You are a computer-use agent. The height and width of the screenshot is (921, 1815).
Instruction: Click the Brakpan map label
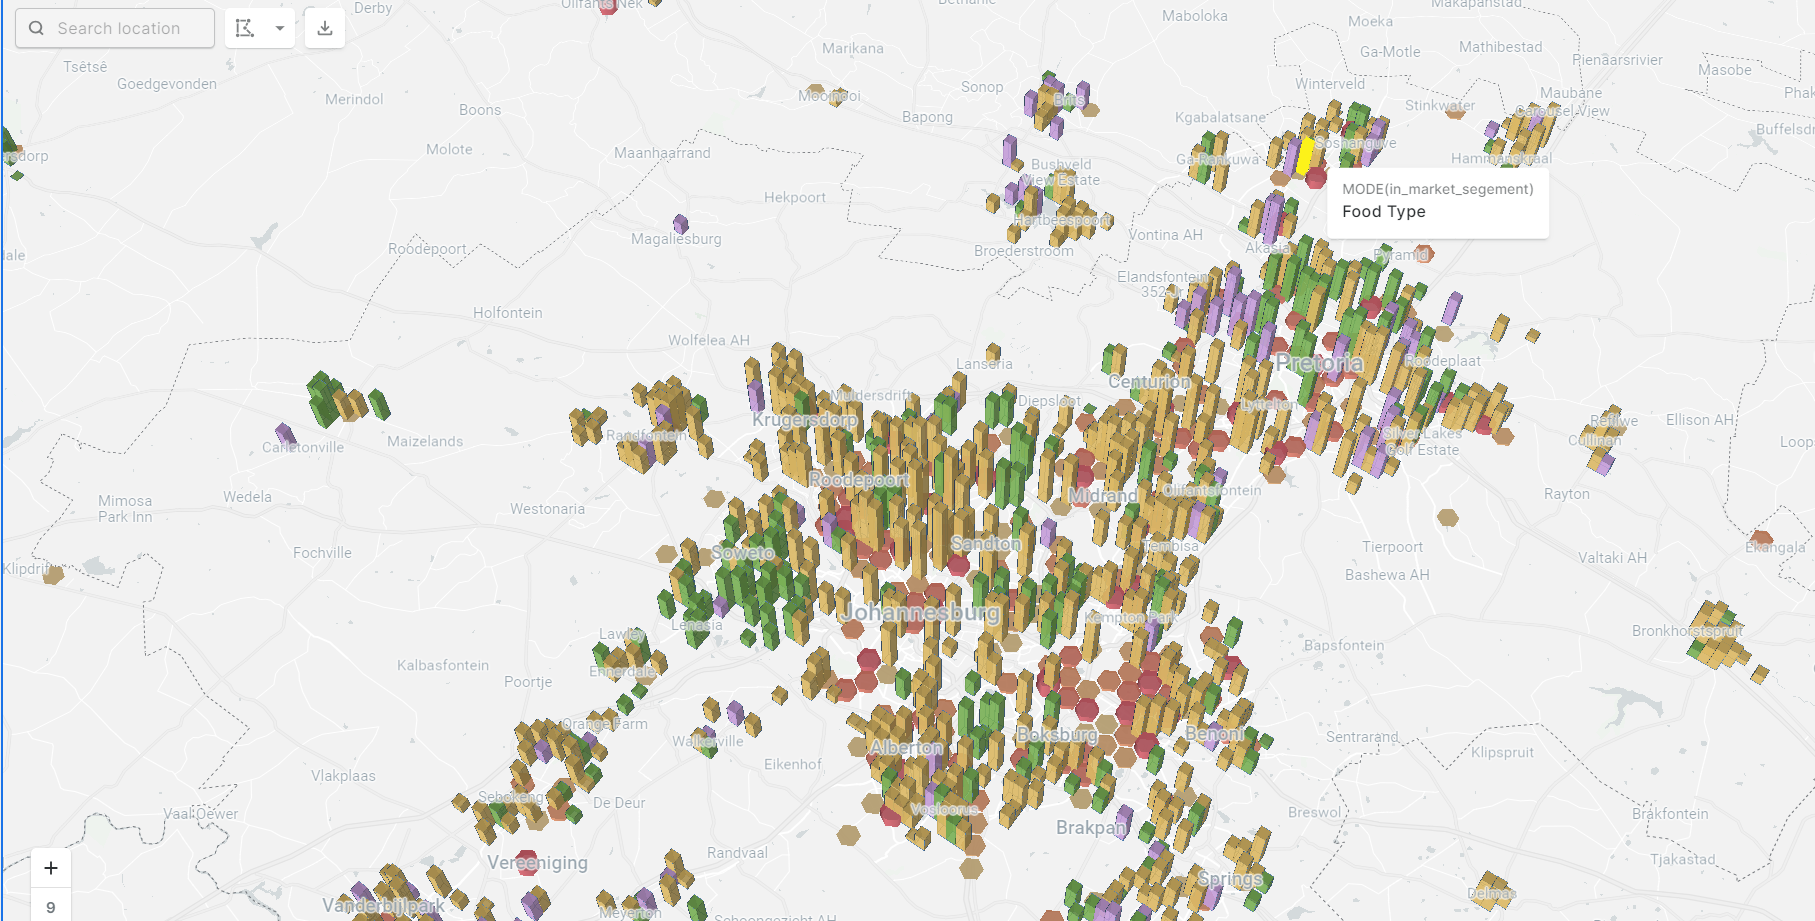pyautogui.click(x=1091, y=828)
